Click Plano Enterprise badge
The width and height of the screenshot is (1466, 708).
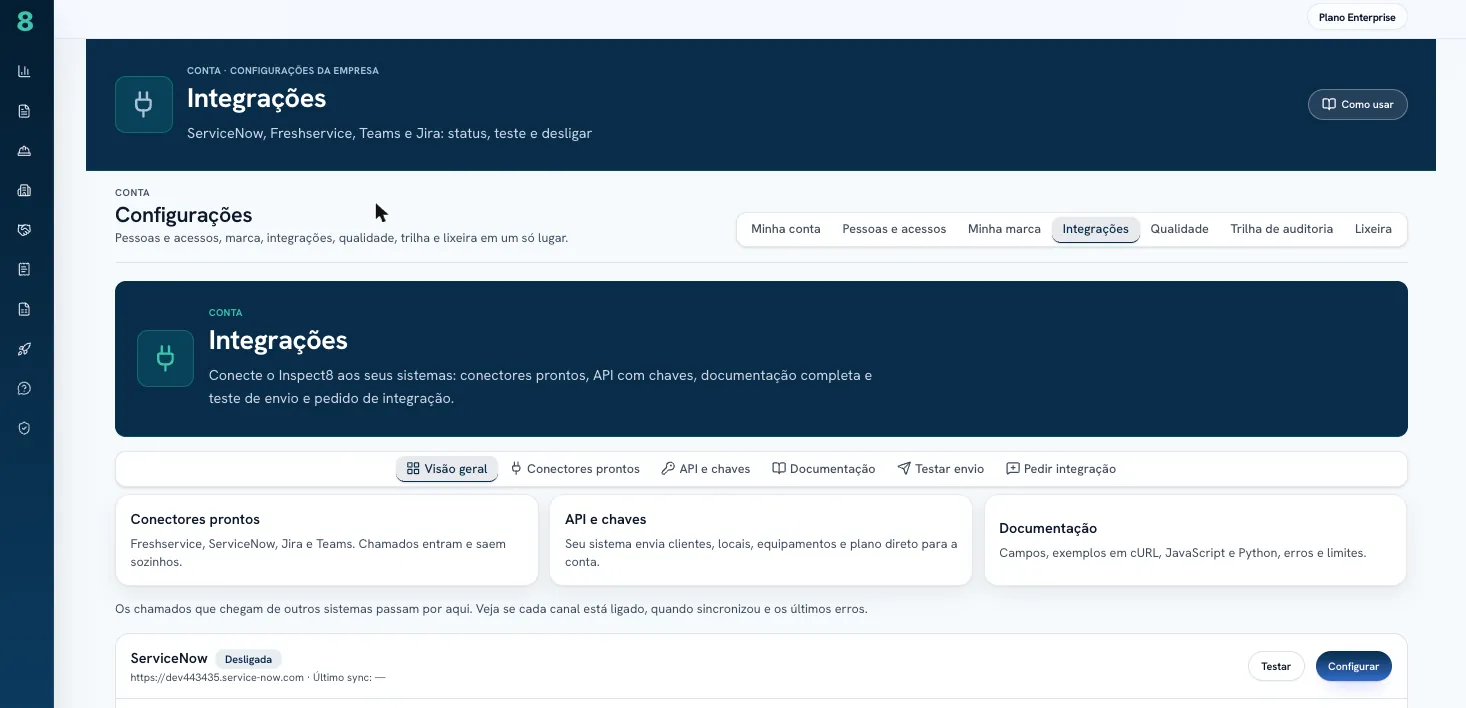pos(1357,17)
